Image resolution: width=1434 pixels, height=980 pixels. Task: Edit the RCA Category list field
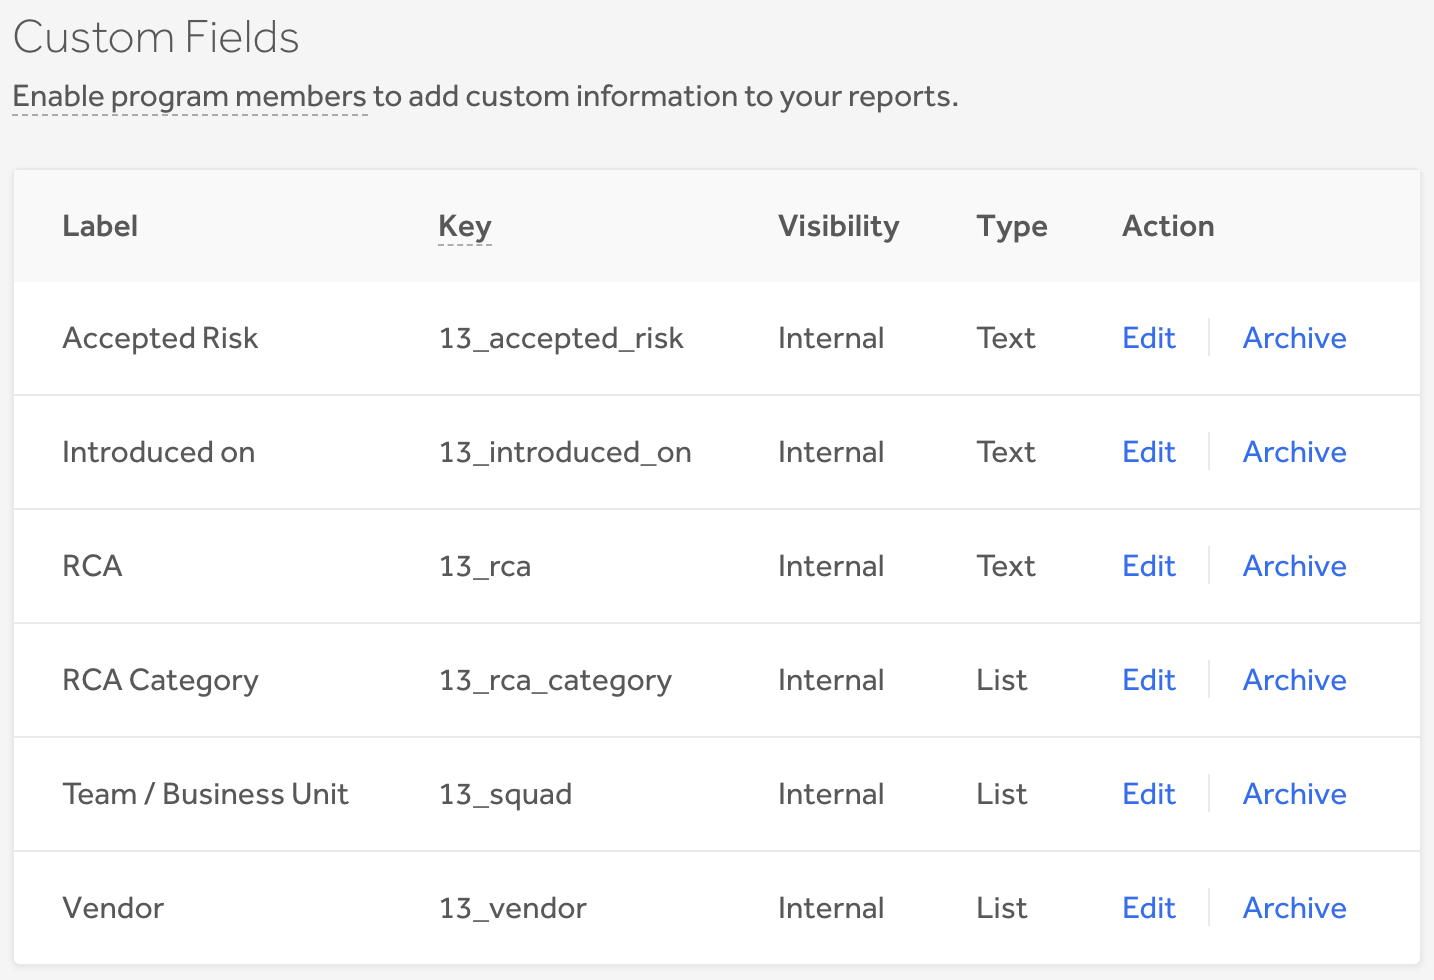coord(1148,680)
